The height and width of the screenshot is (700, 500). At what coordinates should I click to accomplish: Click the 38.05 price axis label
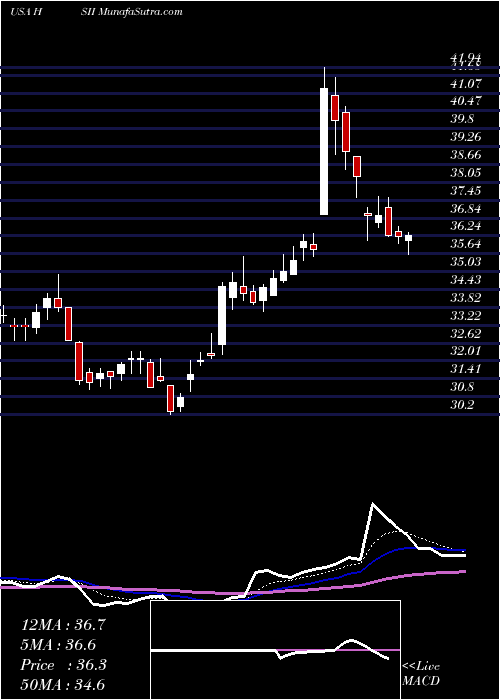465,173
